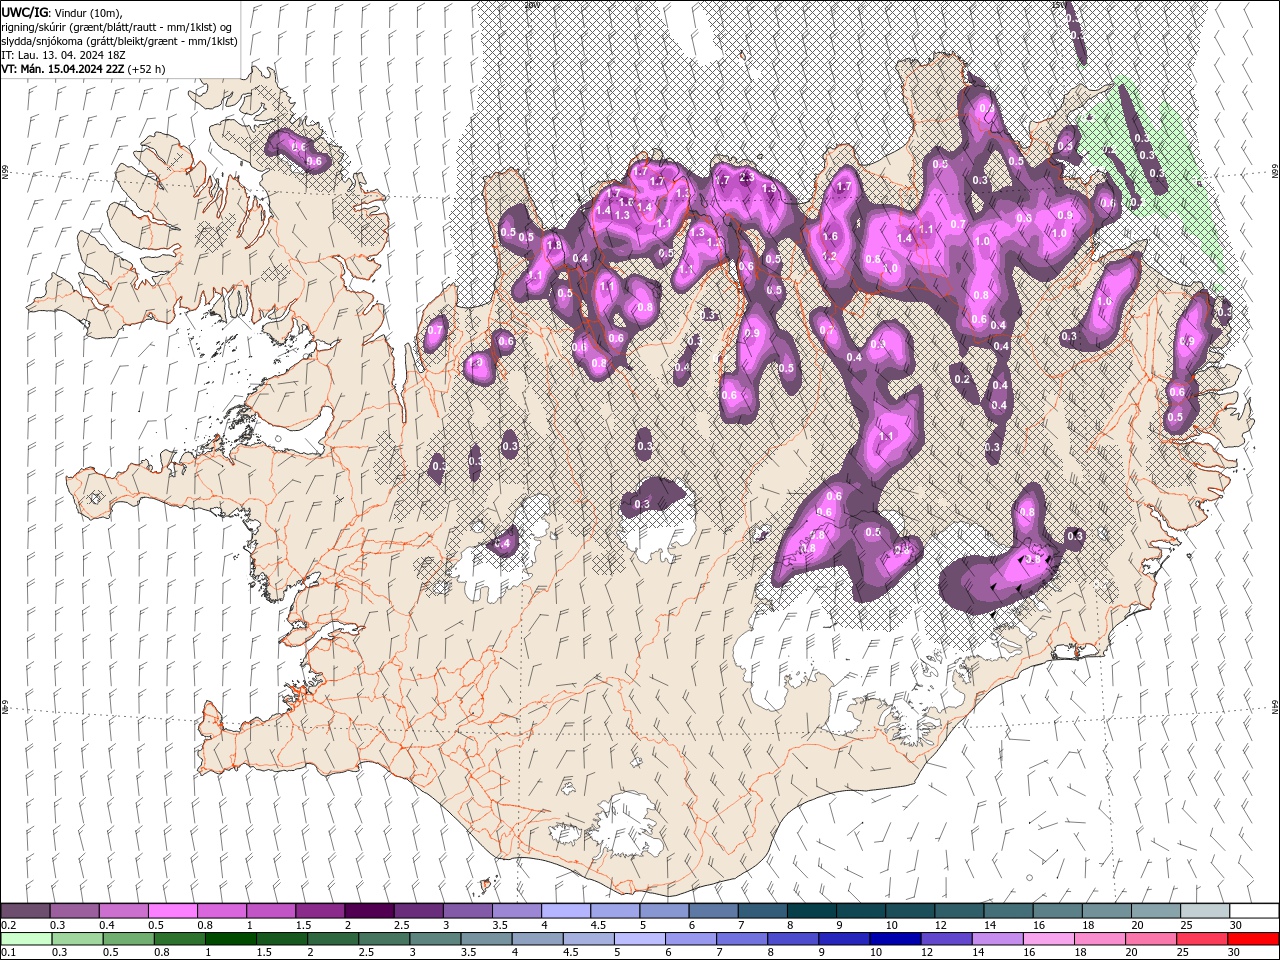The width and height of the screenshot is (1280, 960).
Task: Click the '2.3' snowfall value on map
Action: pos(746,177)
